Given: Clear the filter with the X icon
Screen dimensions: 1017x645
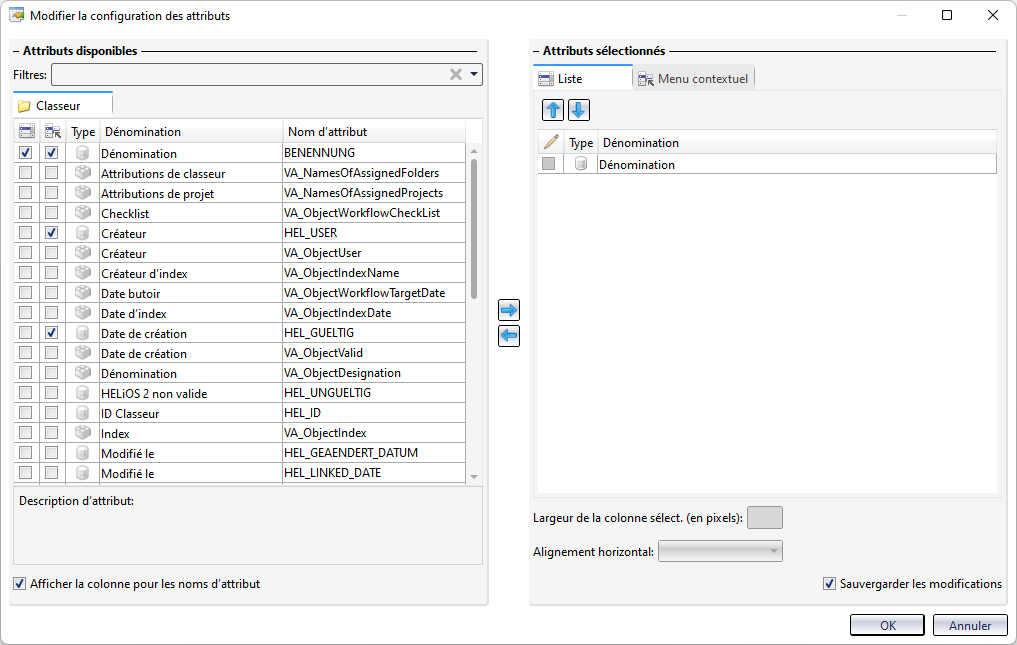Looking at the screenshot, I should [456, 74].
